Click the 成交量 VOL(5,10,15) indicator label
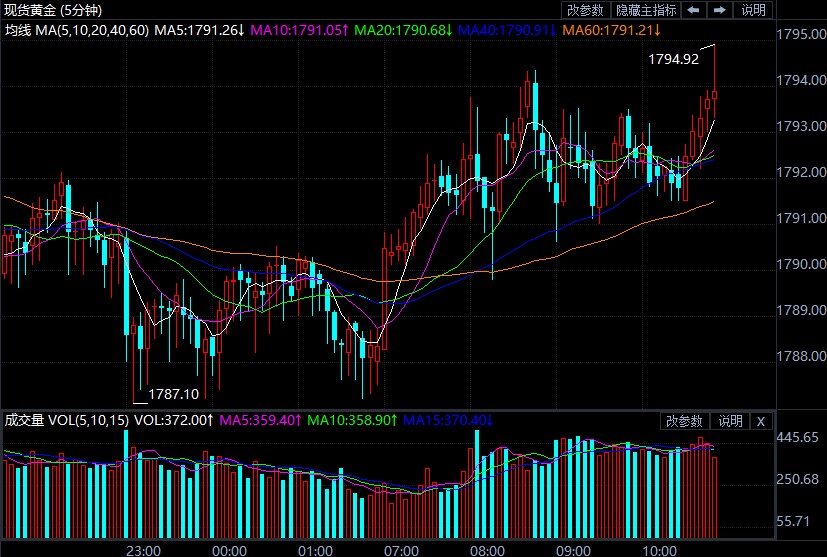 tap(66, 420)
